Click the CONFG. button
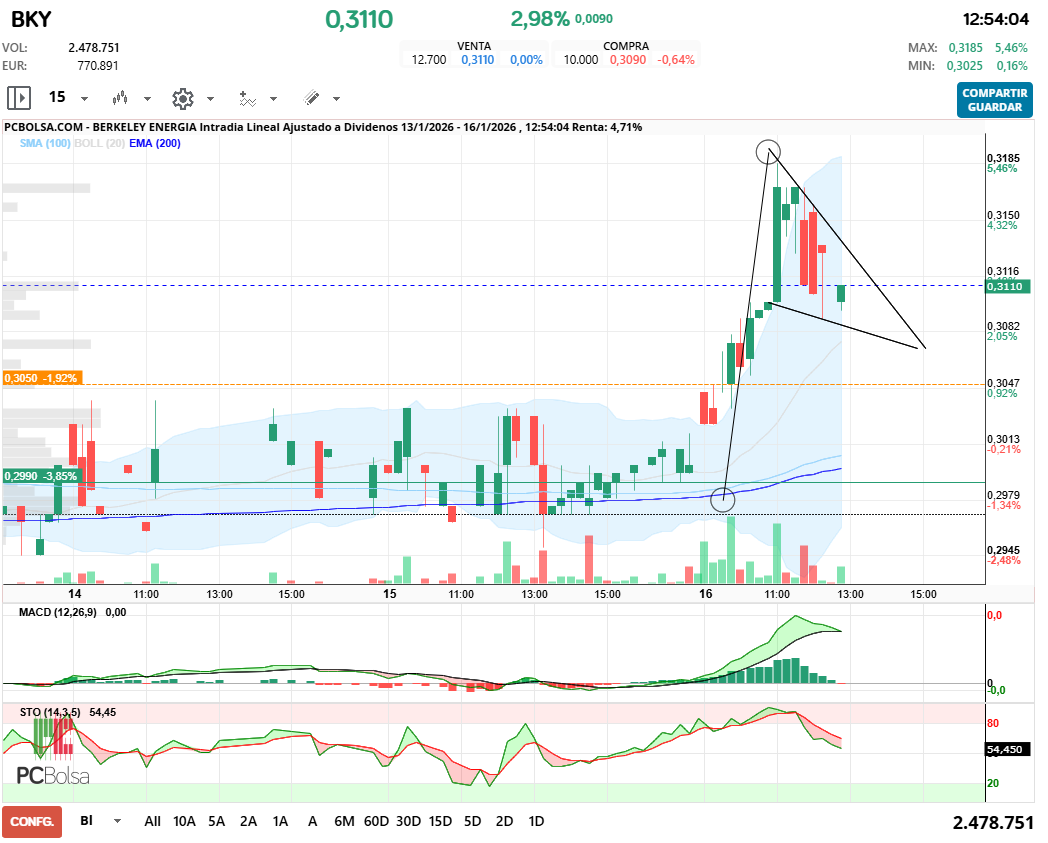 coord(32,822)
